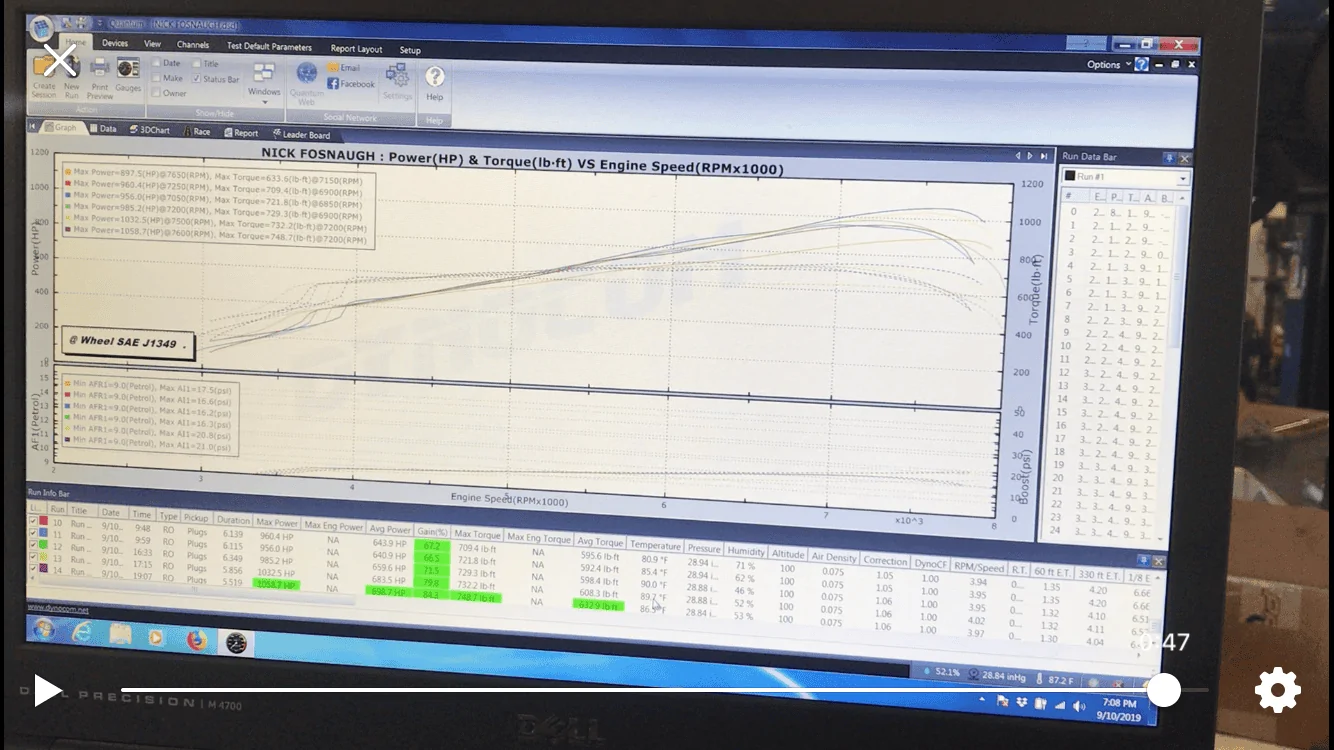
Task: Jump to first tab arrow left of Graph
Action: point(33,127)
